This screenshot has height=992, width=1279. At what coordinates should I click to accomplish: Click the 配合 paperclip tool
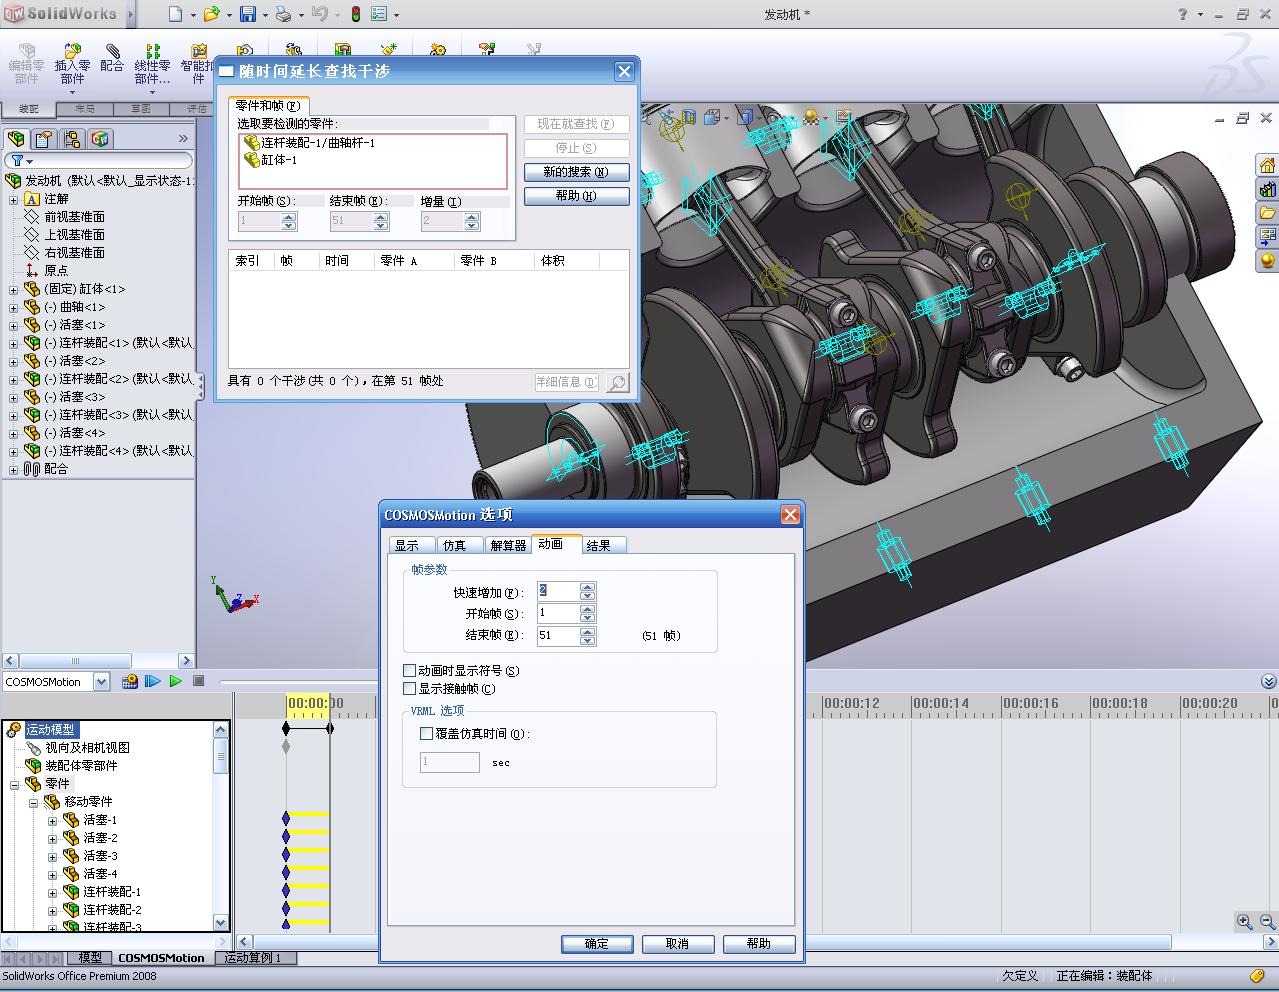pyautogui.click(x=112, y=58)
